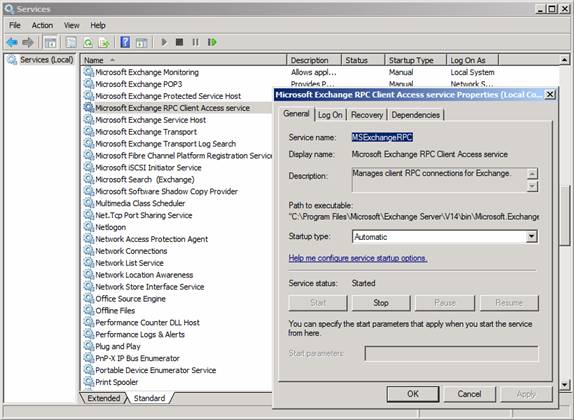Click the Start Service play icon
The width and height of the screenshot is (574, 420).
(x=164, y=42)
